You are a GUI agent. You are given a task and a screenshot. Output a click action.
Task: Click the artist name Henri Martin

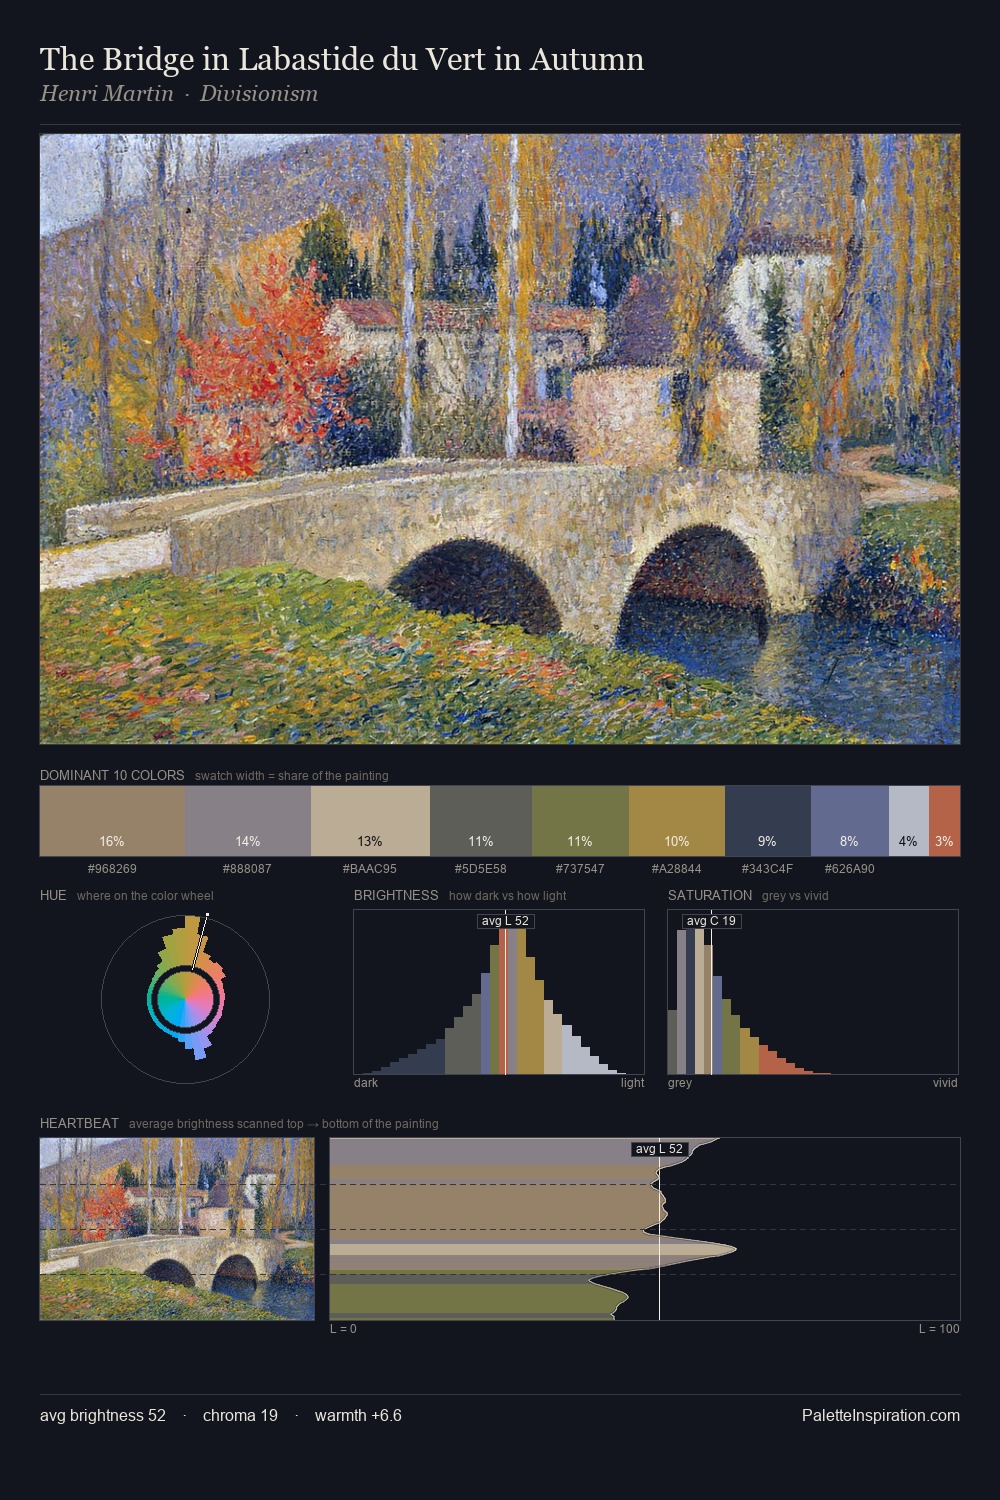click(x=106, y=93)
